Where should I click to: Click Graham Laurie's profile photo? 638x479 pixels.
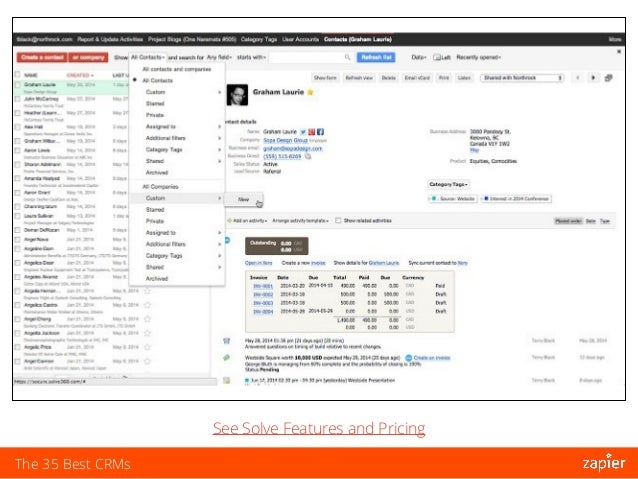point(237,95)
